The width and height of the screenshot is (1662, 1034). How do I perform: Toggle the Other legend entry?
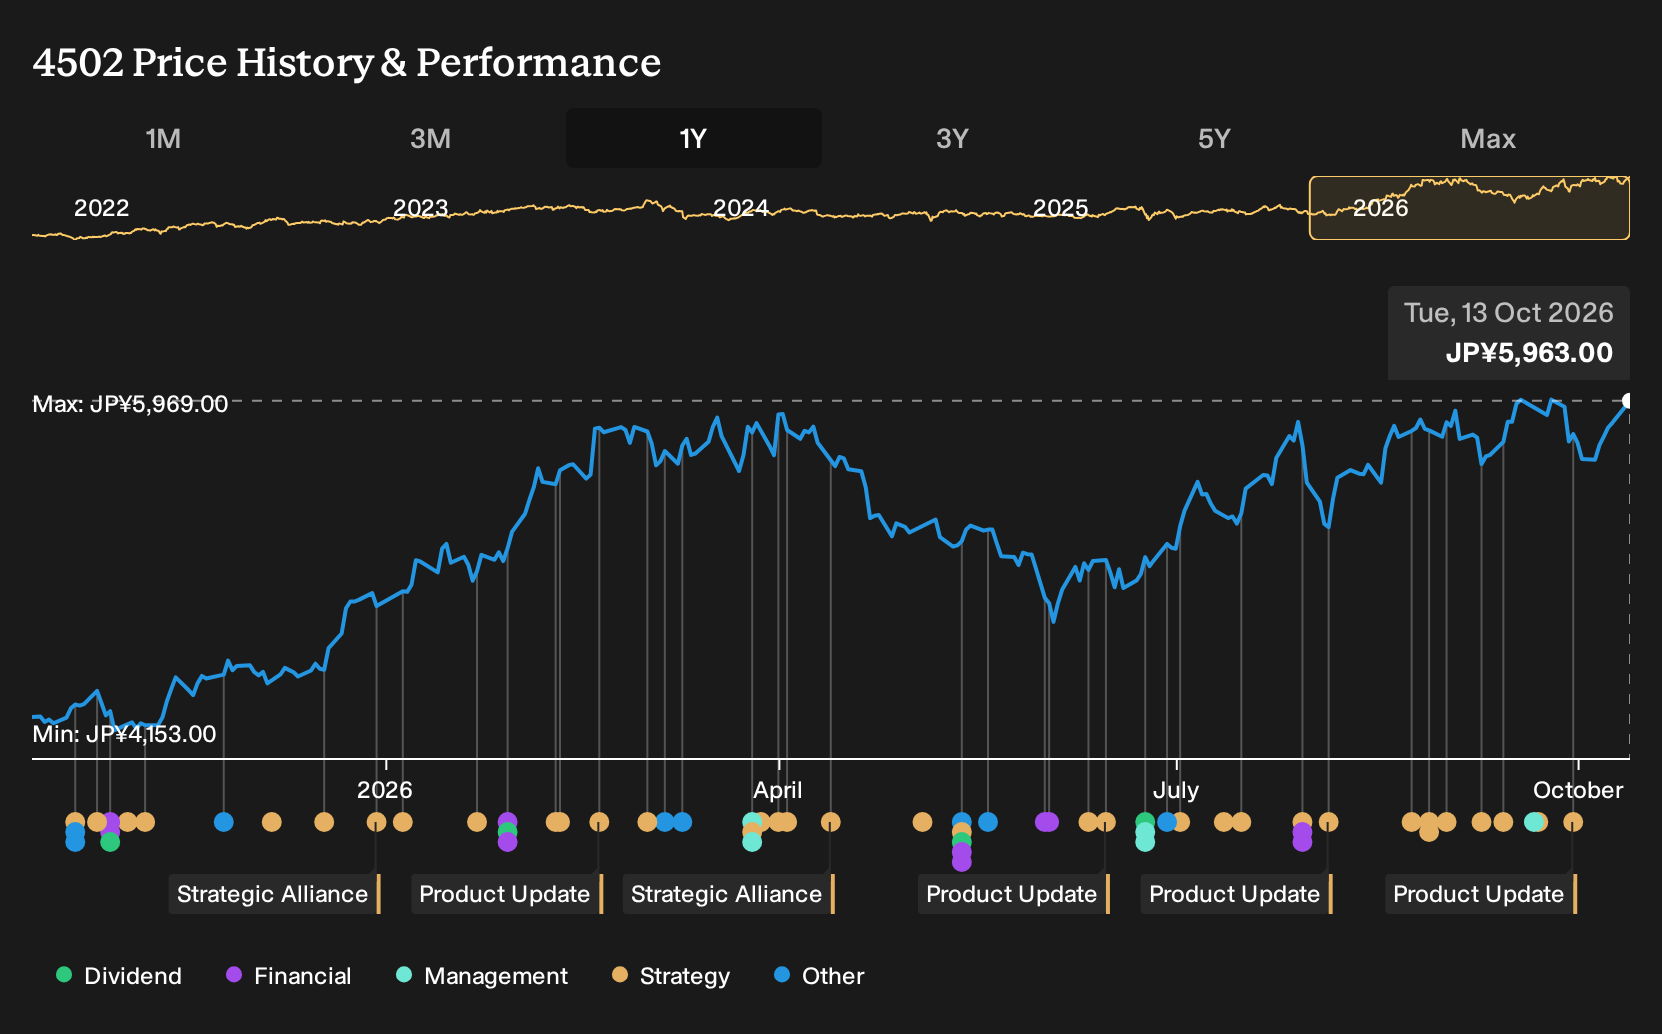819,976
